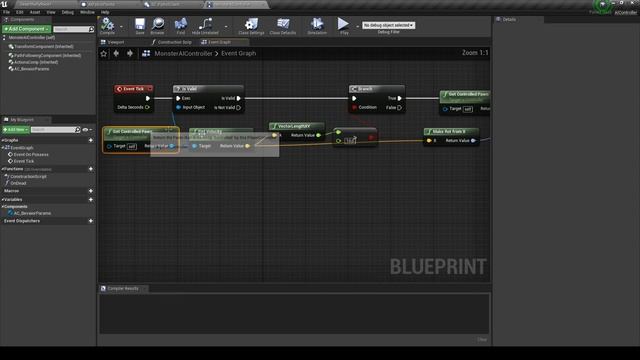Click Branch node Condition pin

tap(354, 107)
